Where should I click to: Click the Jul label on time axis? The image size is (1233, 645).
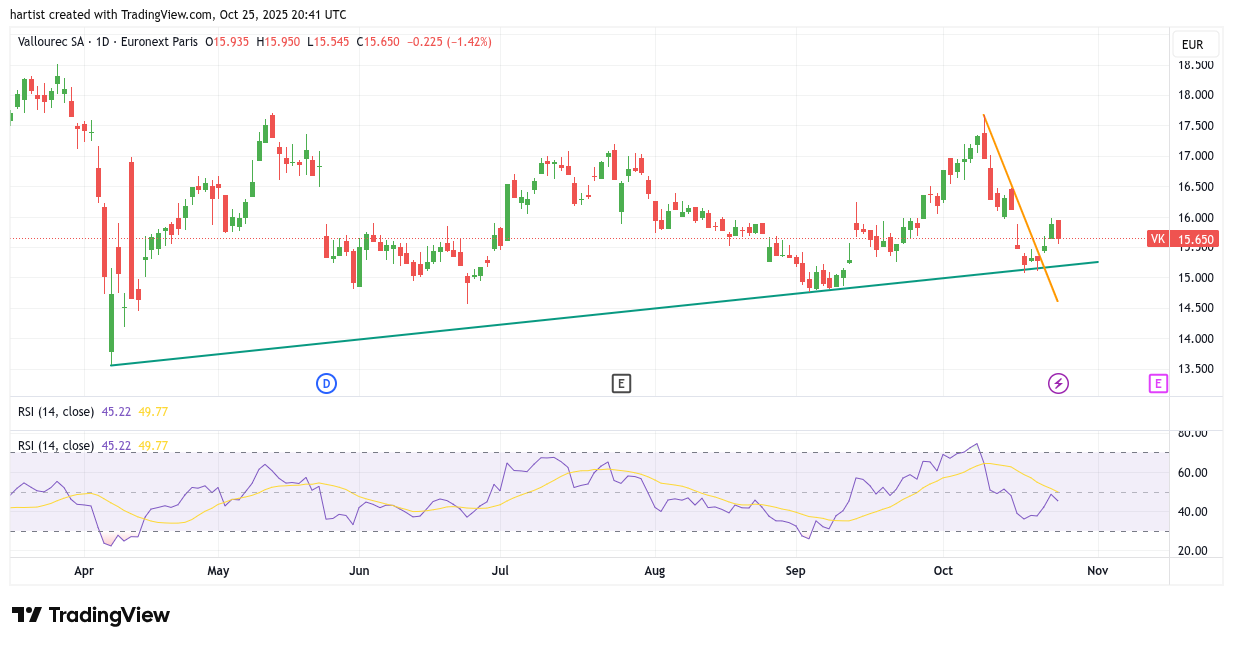(500, 571)
